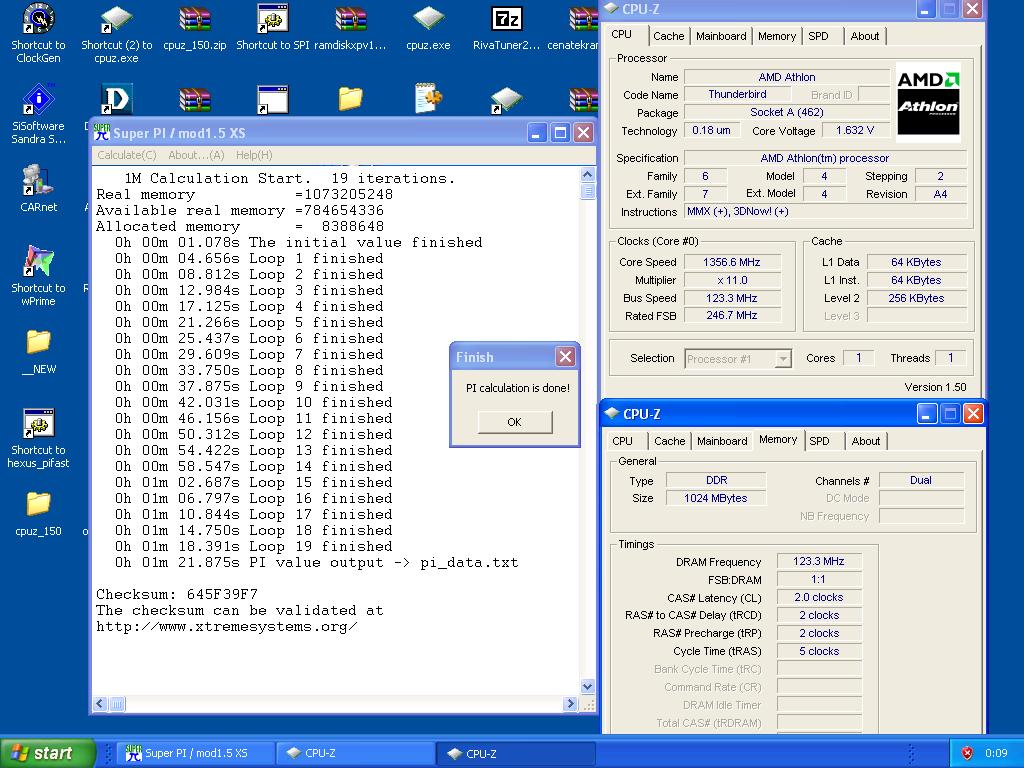Click the http://www.xtremesystems.org/ text line
Screen dimensions: 1024x768
(227, 626)
